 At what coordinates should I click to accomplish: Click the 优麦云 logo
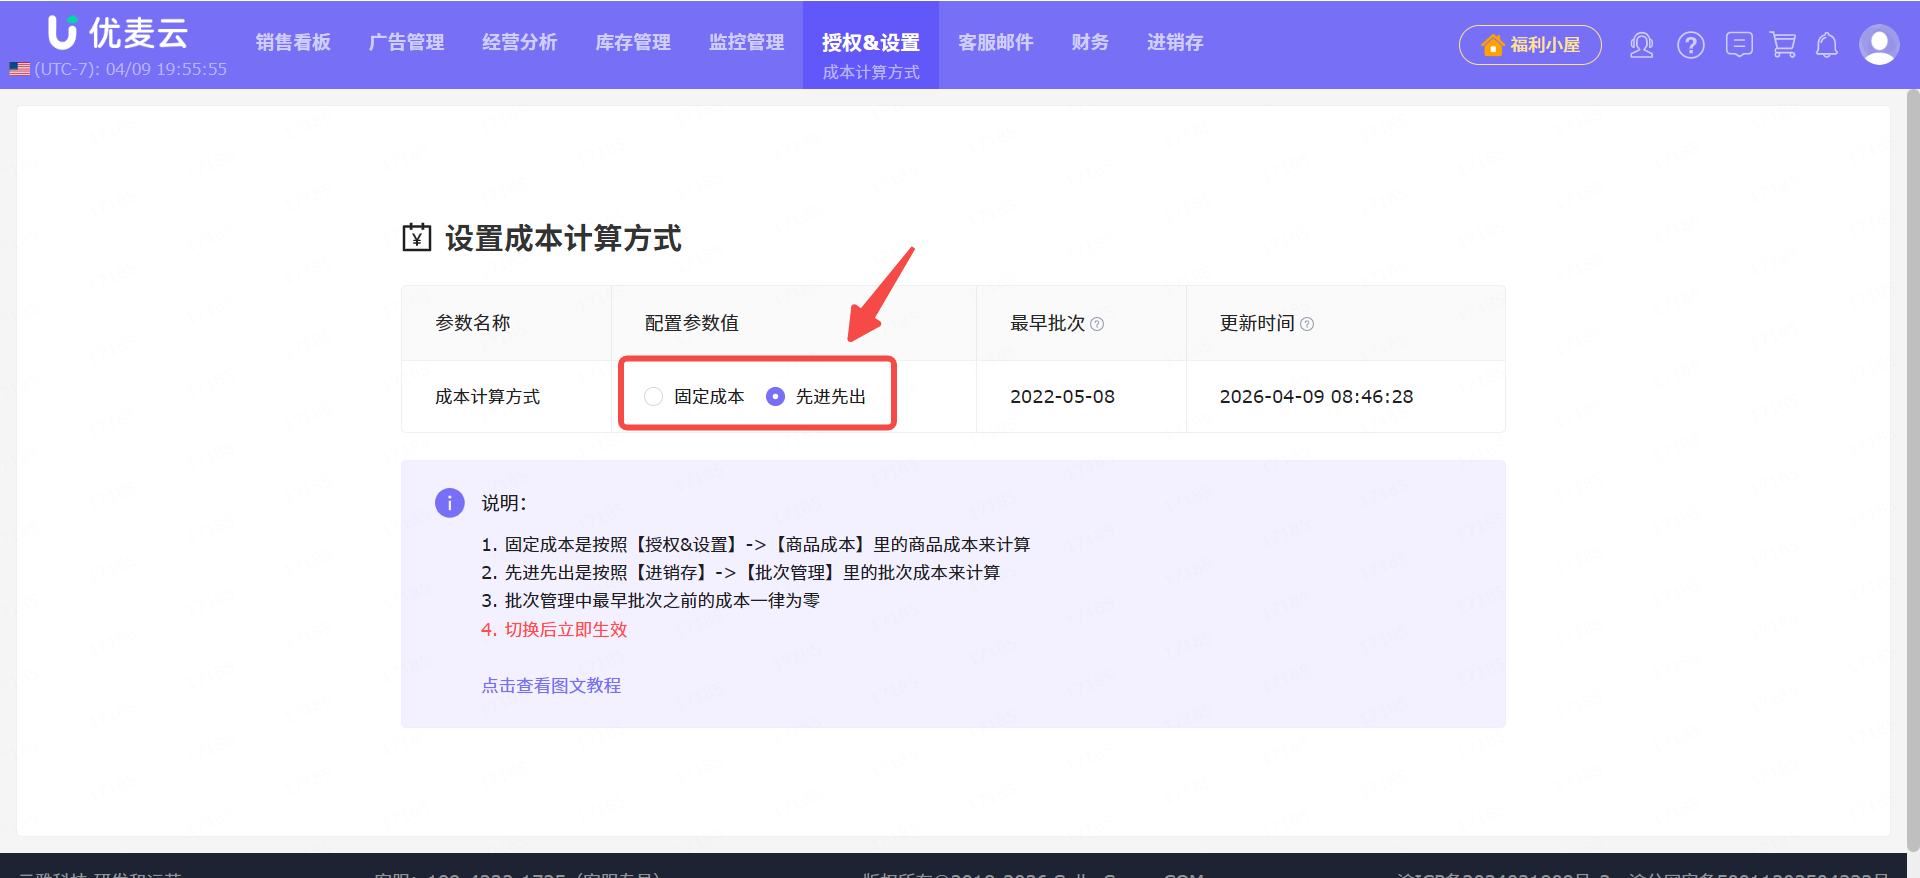tap(118, 32)
